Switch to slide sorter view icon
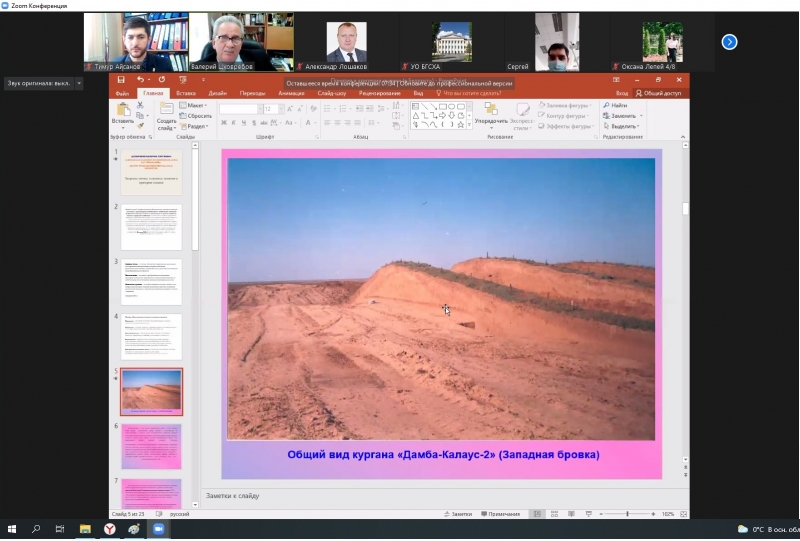Screen dimensions: 800x541 (554, 514)
